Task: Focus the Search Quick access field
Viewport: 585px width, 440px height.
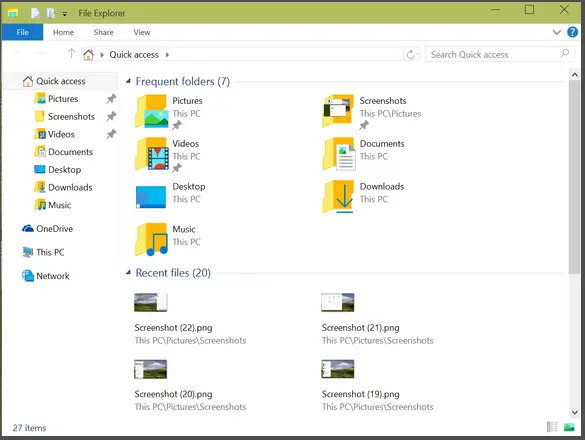Action: 500,54
